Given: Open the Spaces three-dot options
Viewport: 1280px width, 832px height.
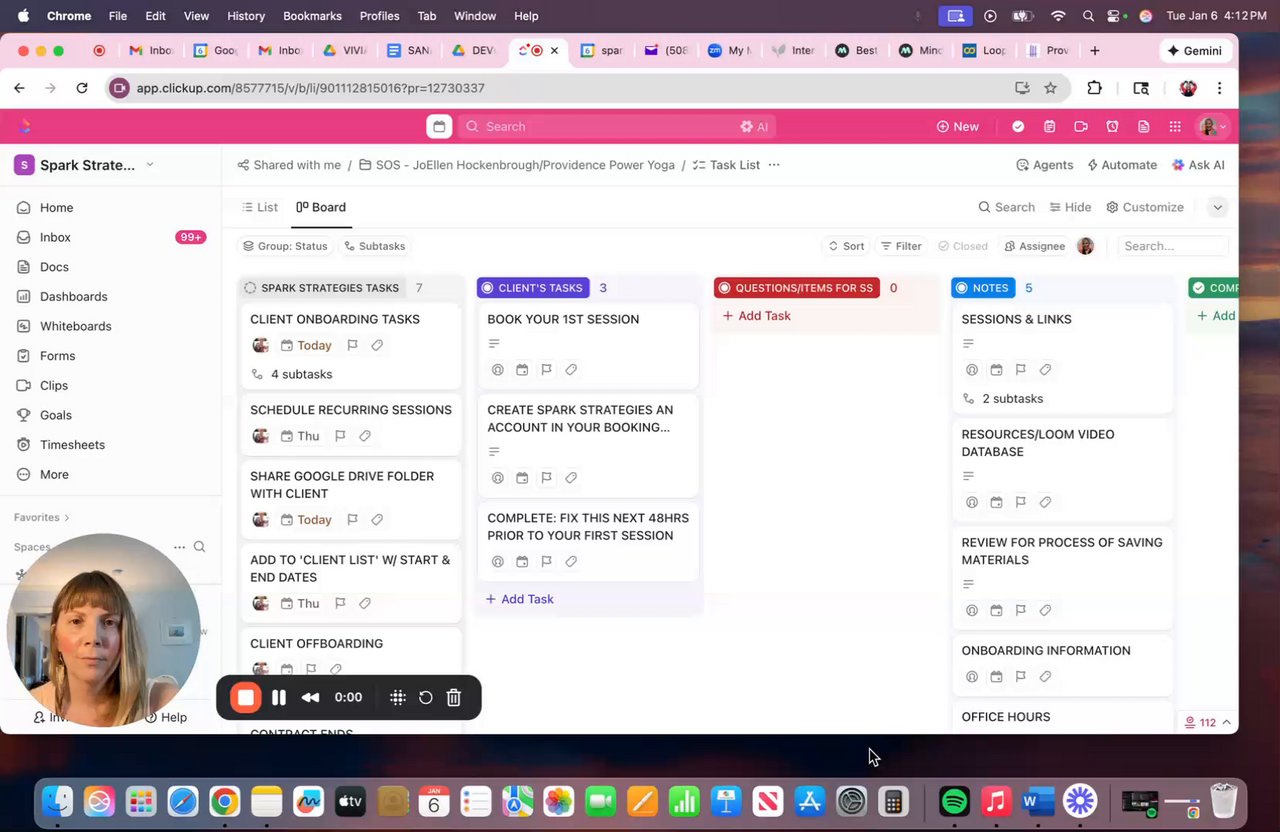Looking at the screenshot, I should pyautogui.click(x=179, y=547).
